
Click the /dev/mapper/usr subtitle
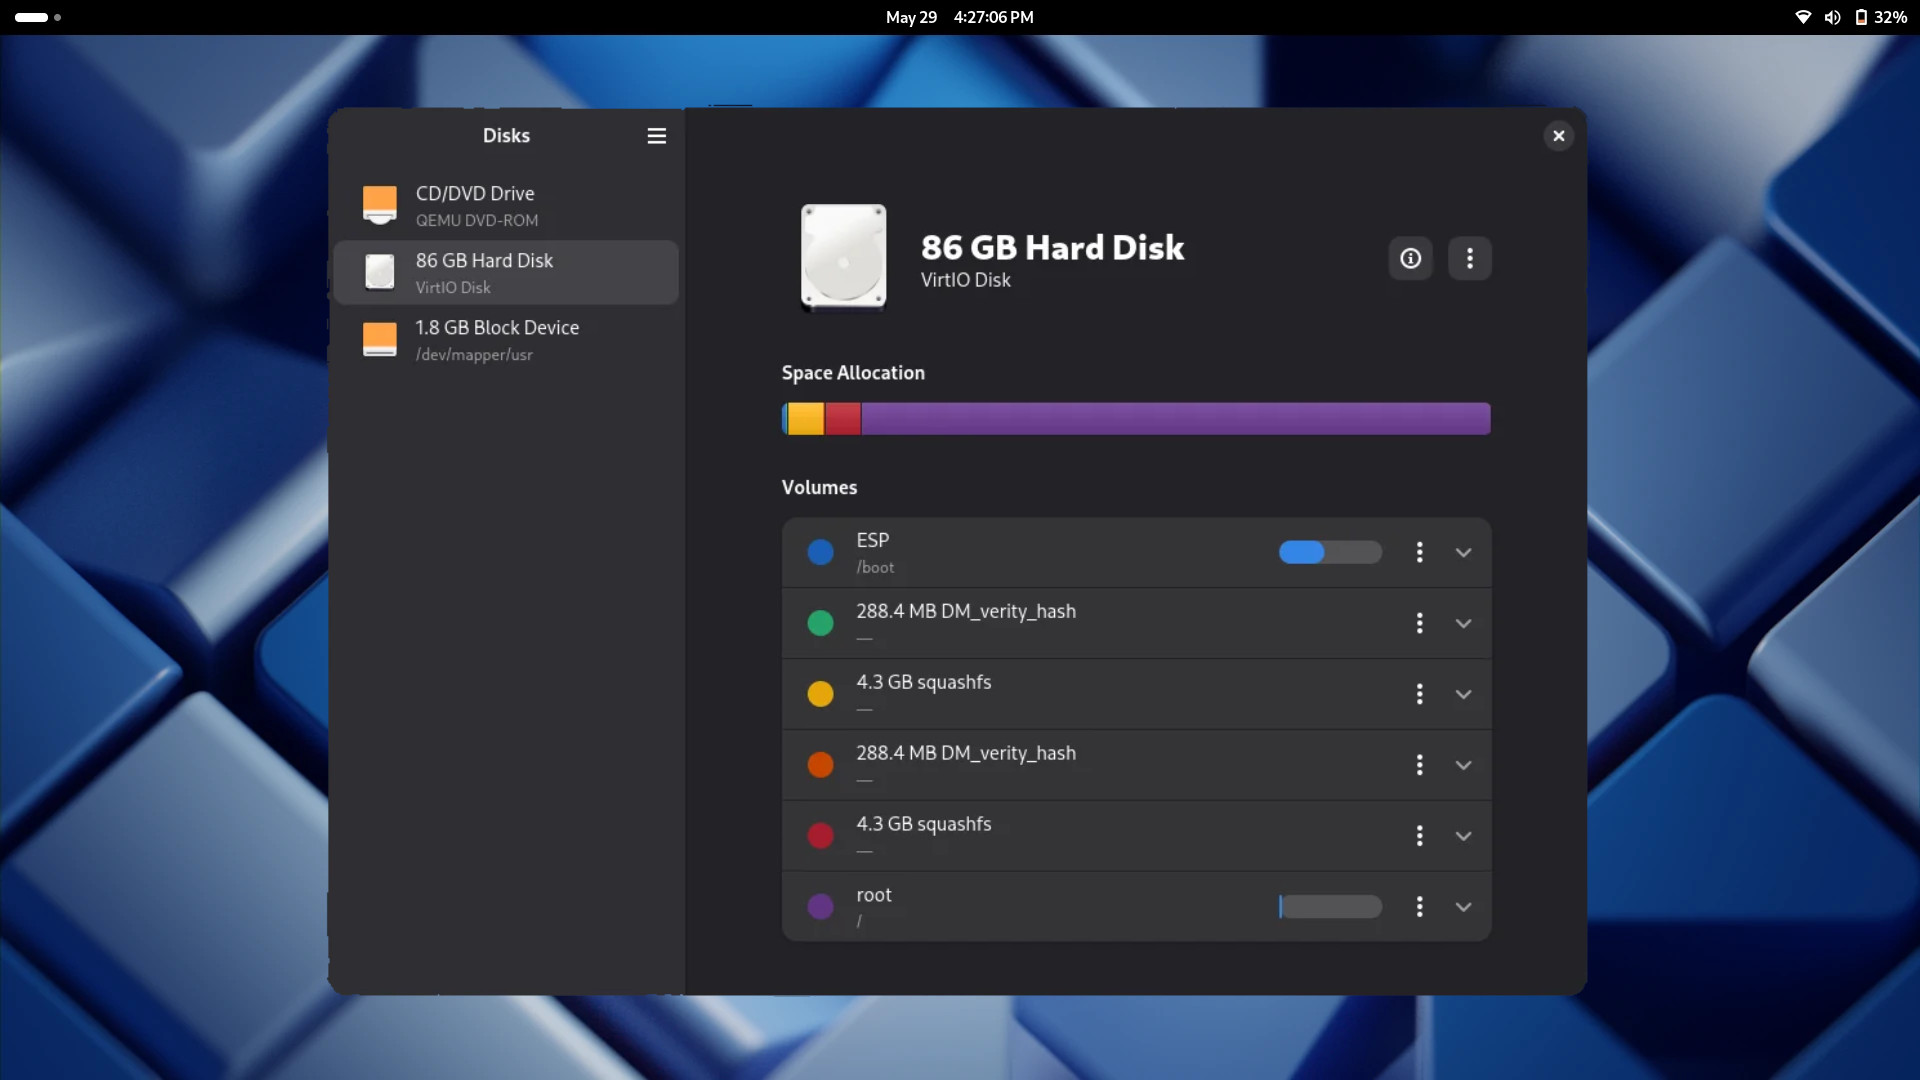click(474, 355)
